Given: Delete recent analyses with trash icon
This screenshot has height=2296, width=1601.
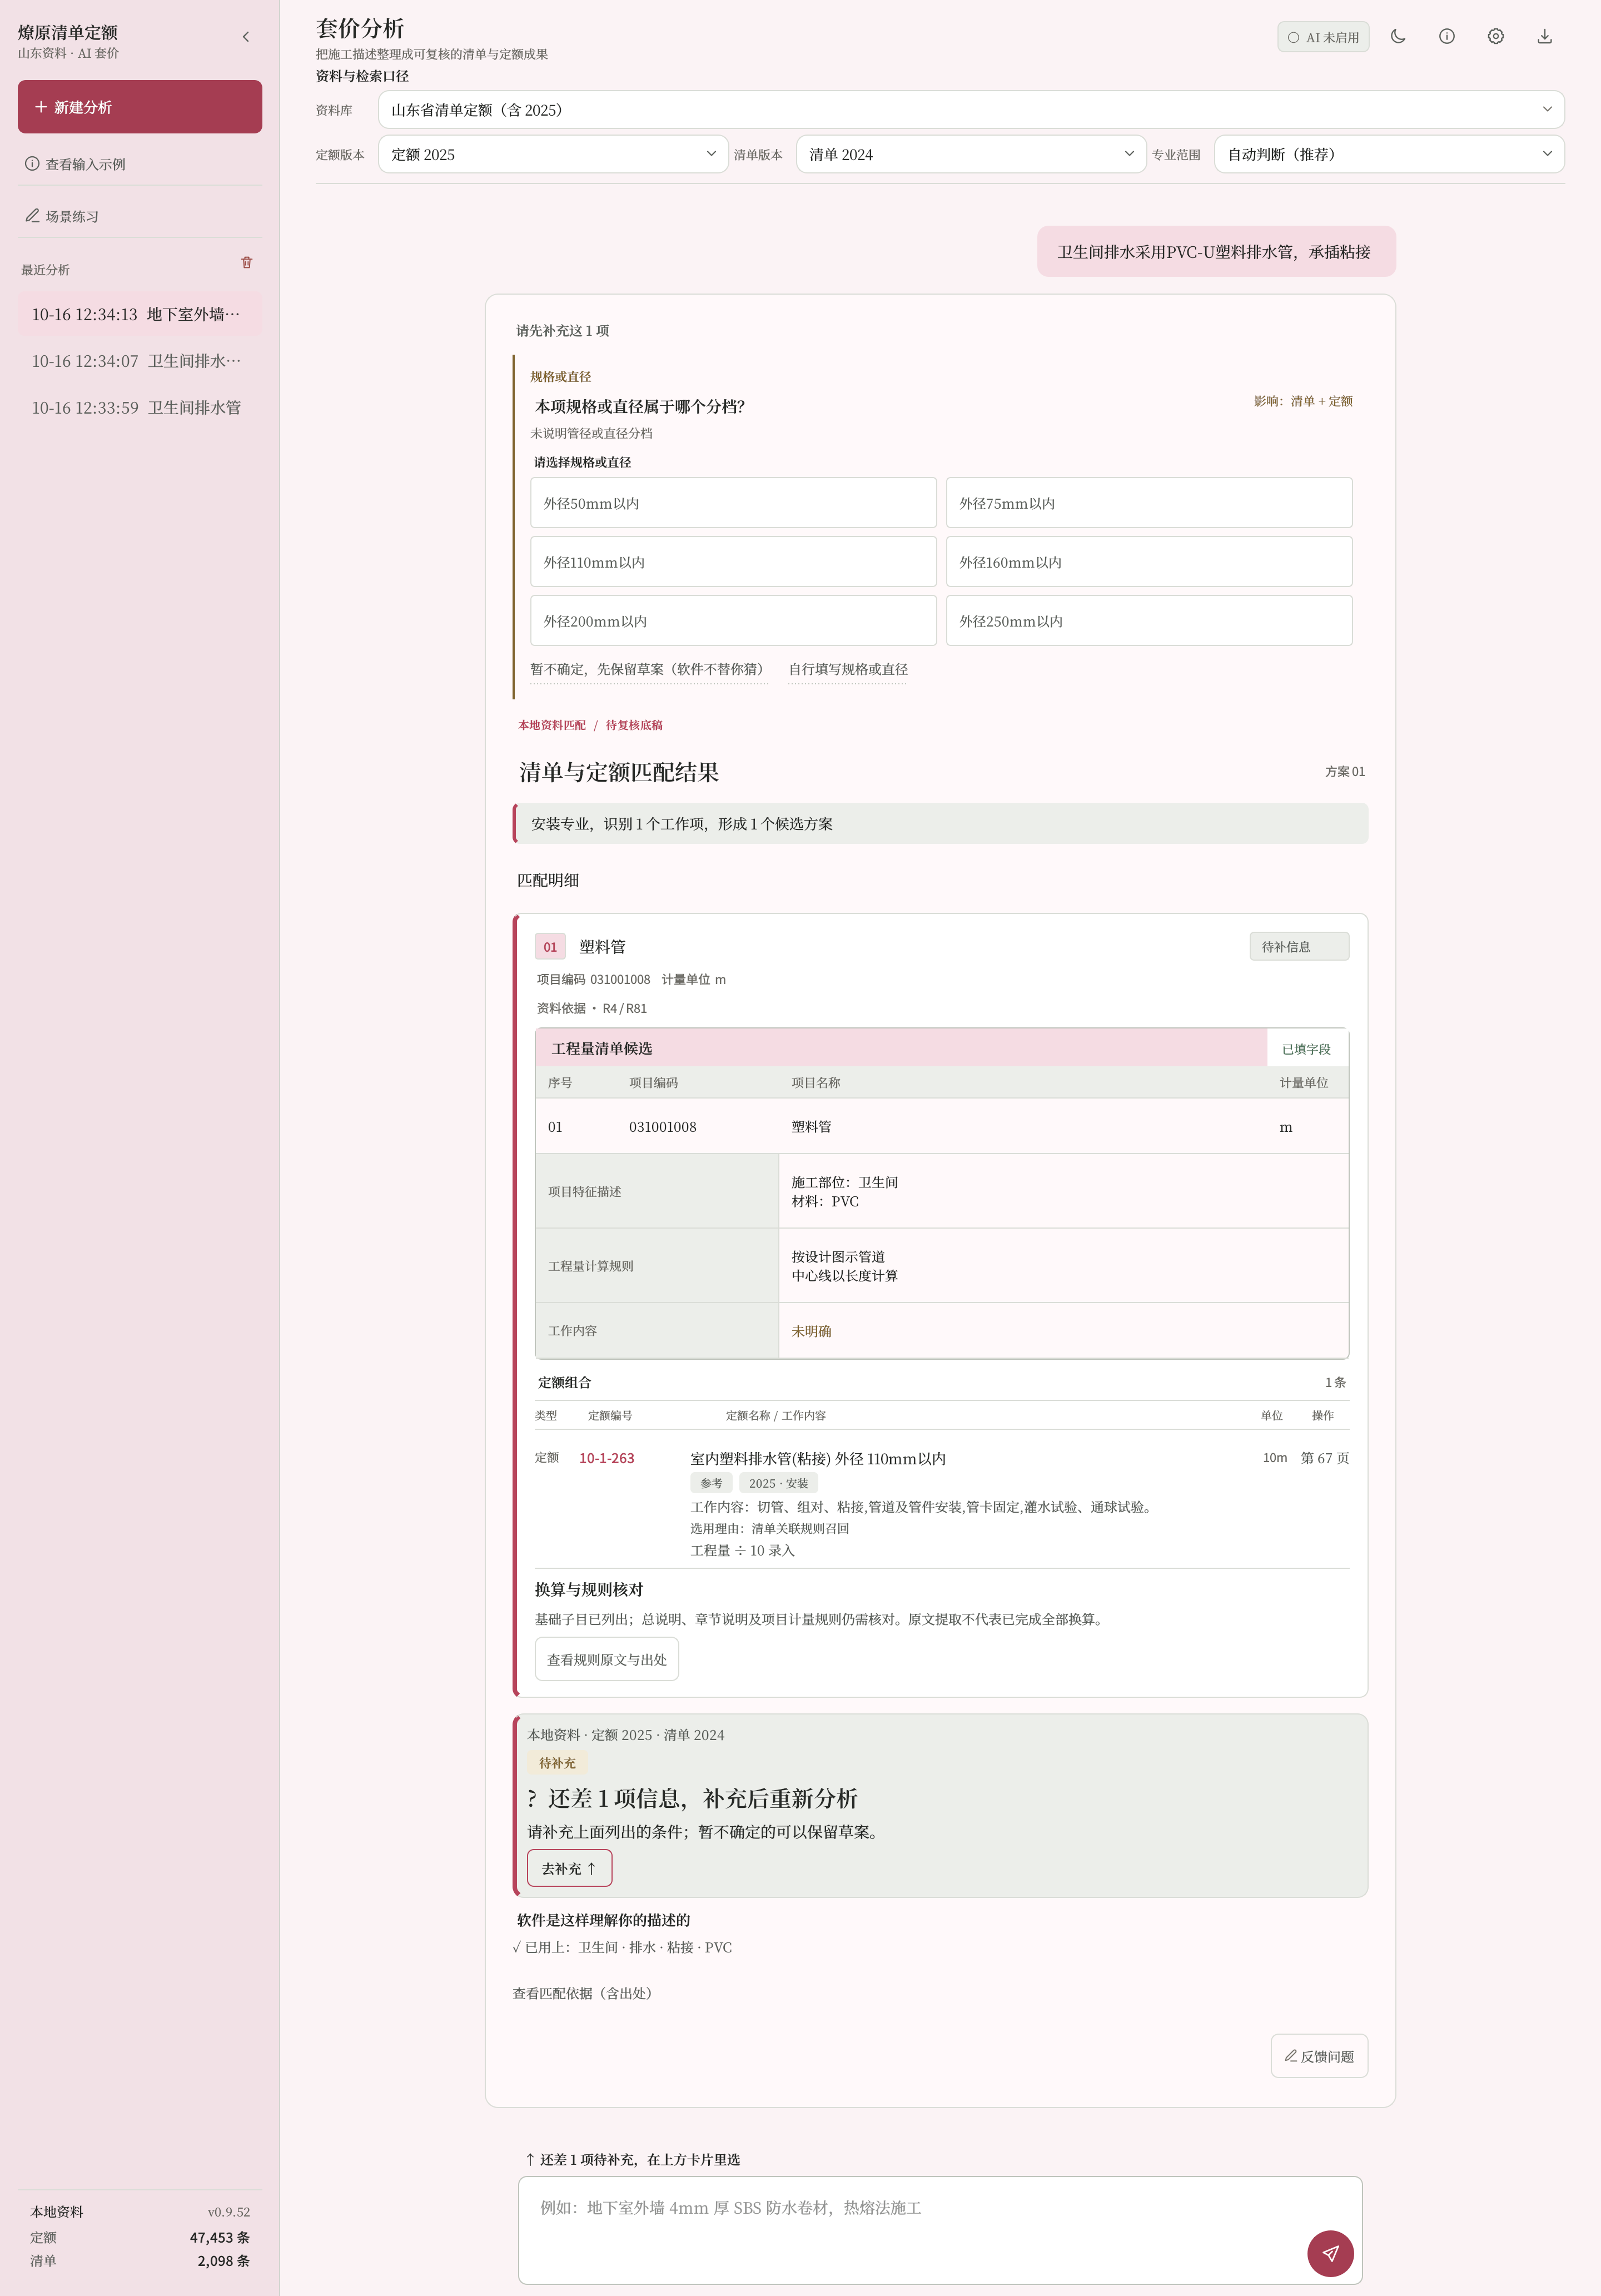Looking at the screenshot, I should pos(247,263).
